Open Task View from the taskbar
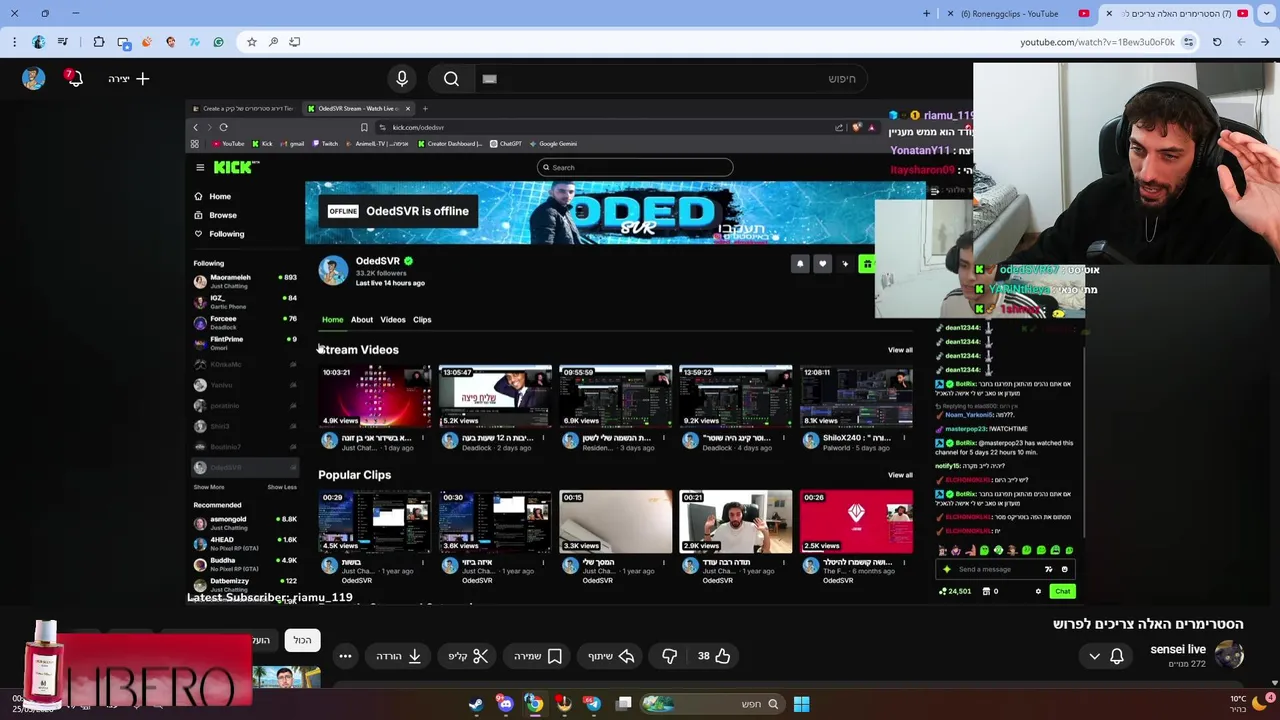The height and width of the screenshot is (720, 1280). pos(624,704)
